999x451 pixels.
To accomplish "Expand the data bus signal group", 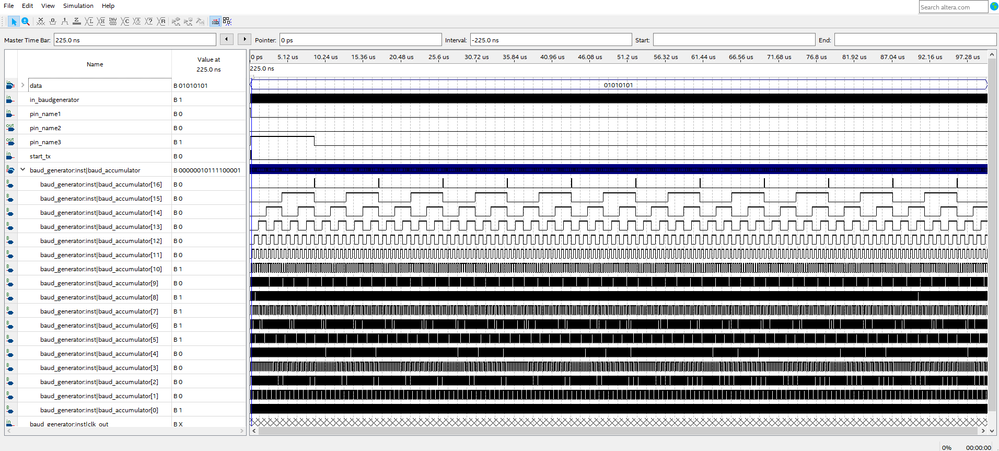I will click(x=23, y=85).
